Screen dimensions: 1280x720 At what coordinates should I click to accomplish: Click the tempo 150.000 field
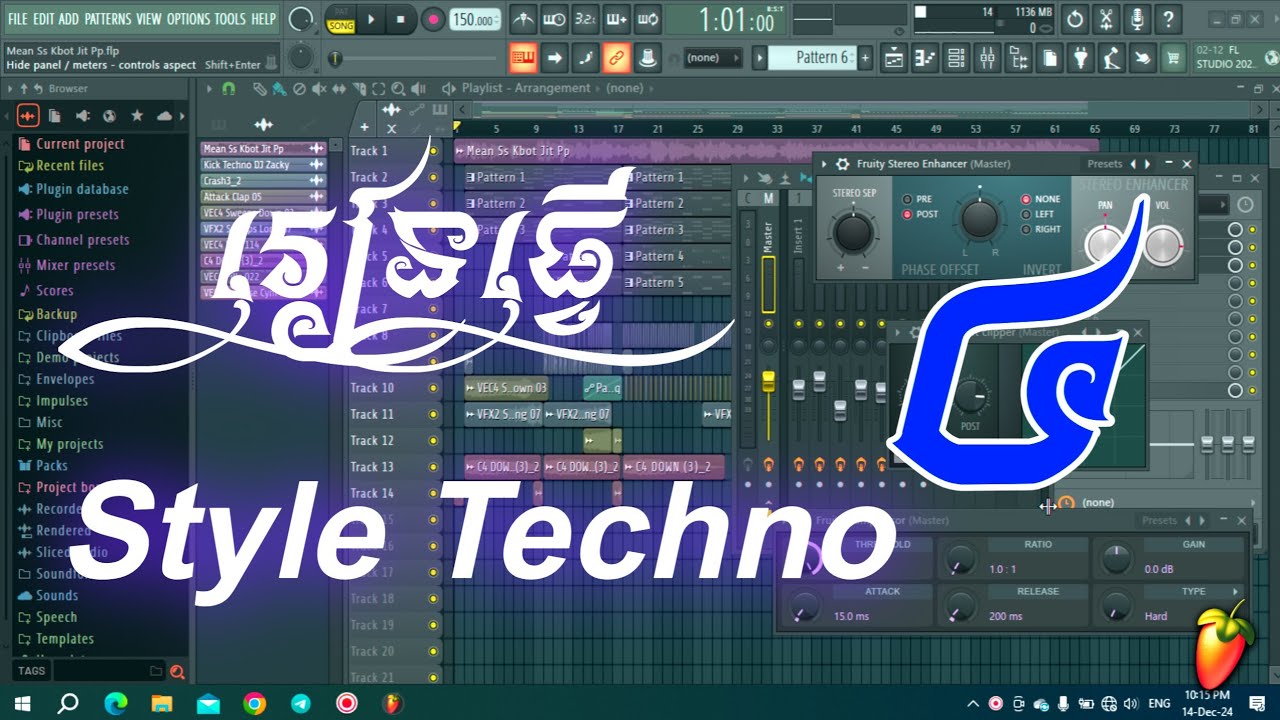tap(474, 20)
